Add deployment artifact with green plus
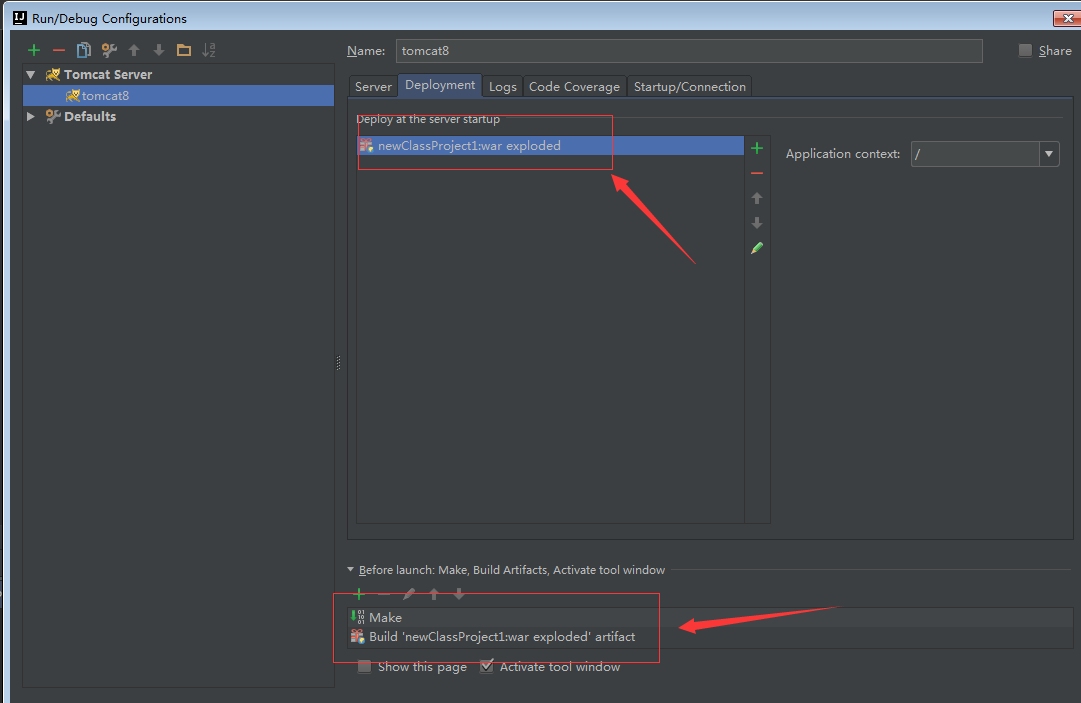Screen dimensions: 1081x703 point(757,148)
